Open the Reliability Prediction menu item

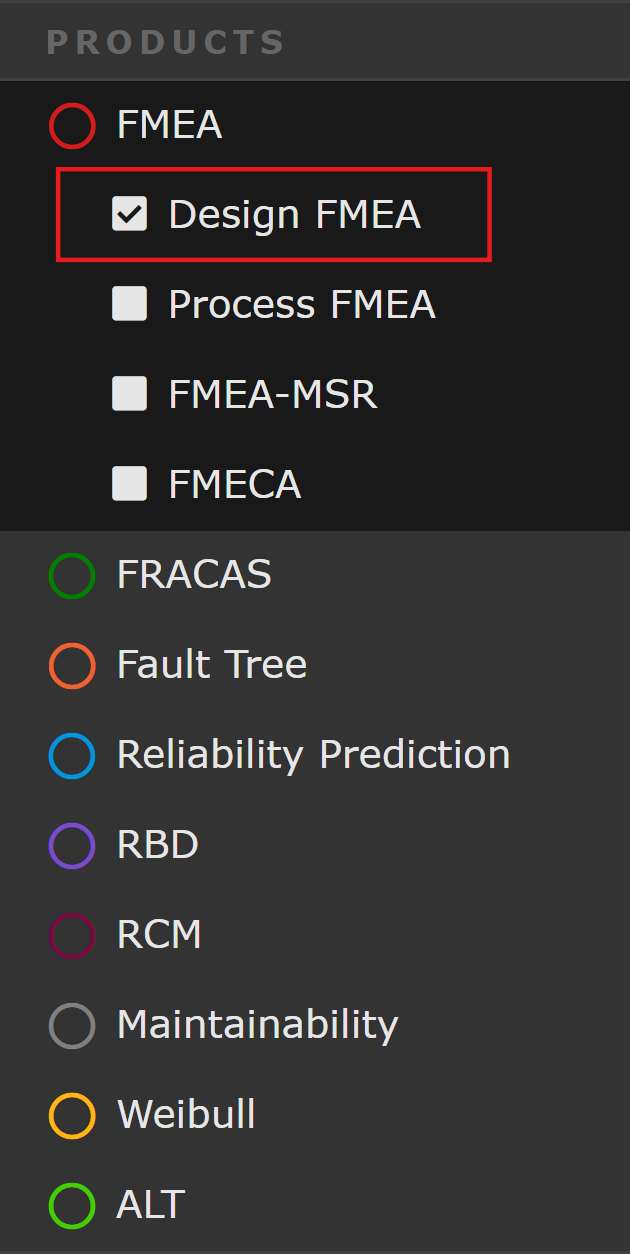pyautogui.click(x=313, y=755)
